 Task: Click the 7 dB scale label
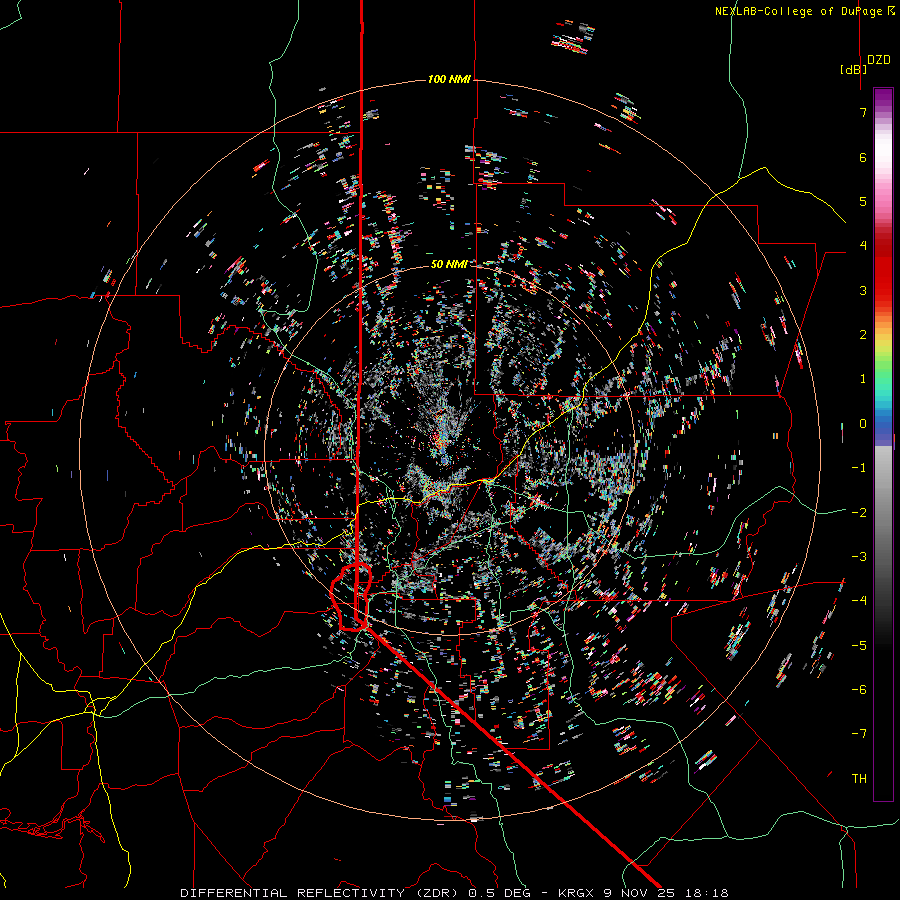[863, 112]
